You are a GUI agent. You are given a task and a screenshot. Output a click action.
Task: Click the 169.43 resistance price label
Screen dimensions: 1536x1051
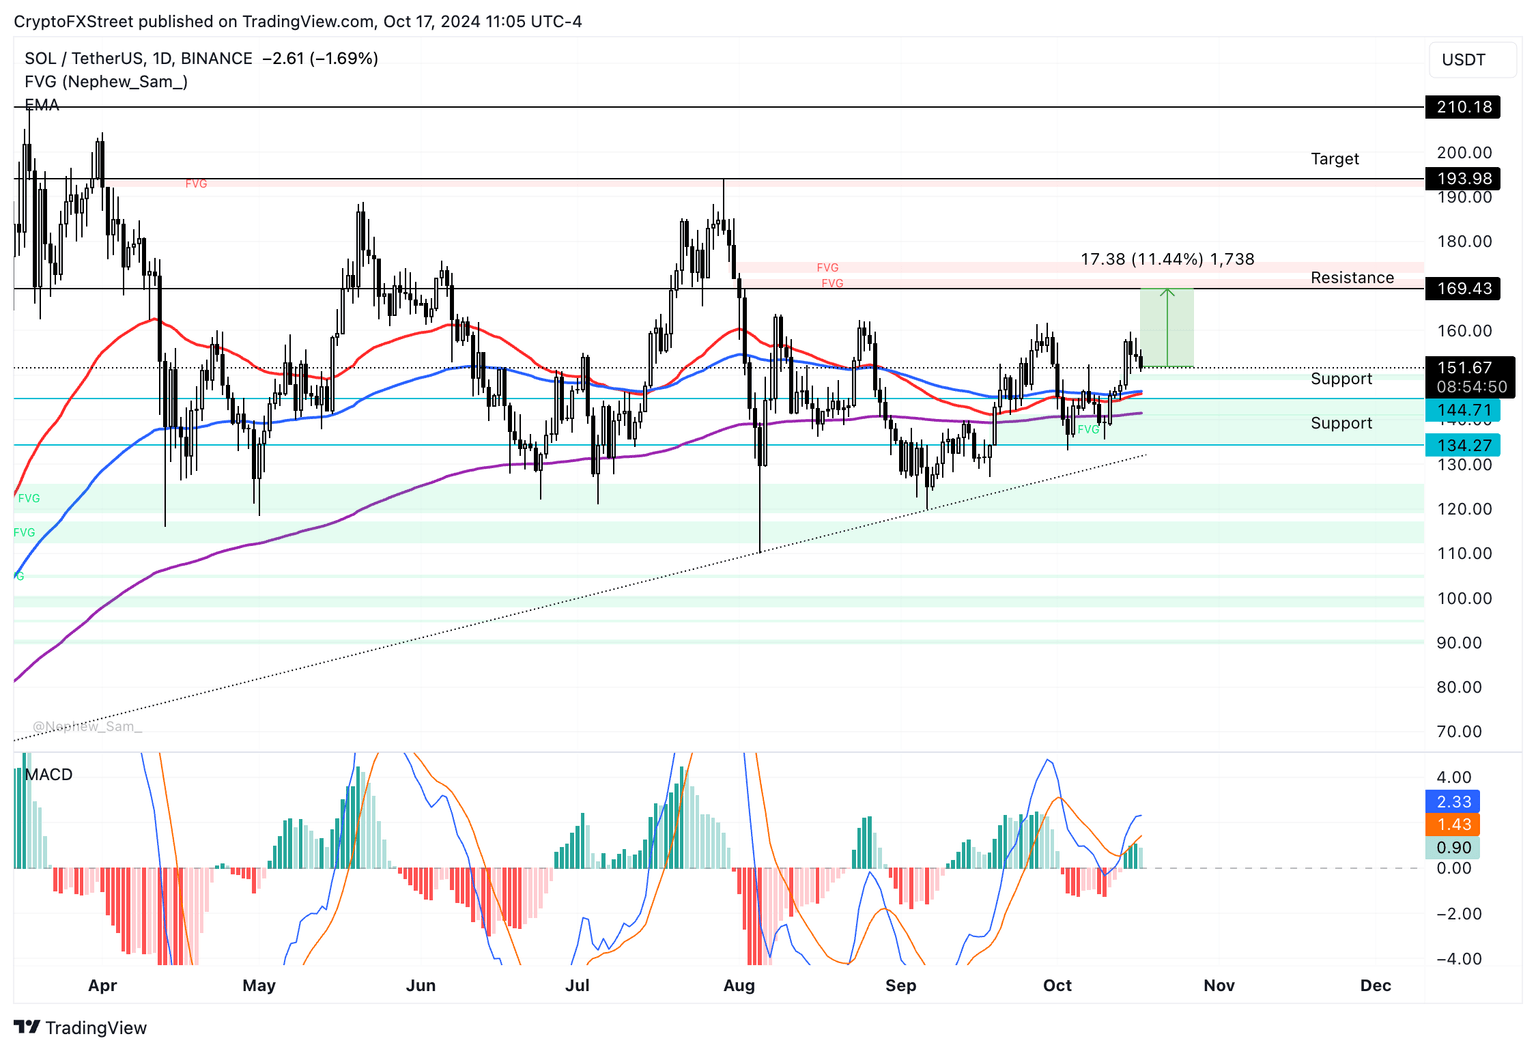tap(1463, 289)
